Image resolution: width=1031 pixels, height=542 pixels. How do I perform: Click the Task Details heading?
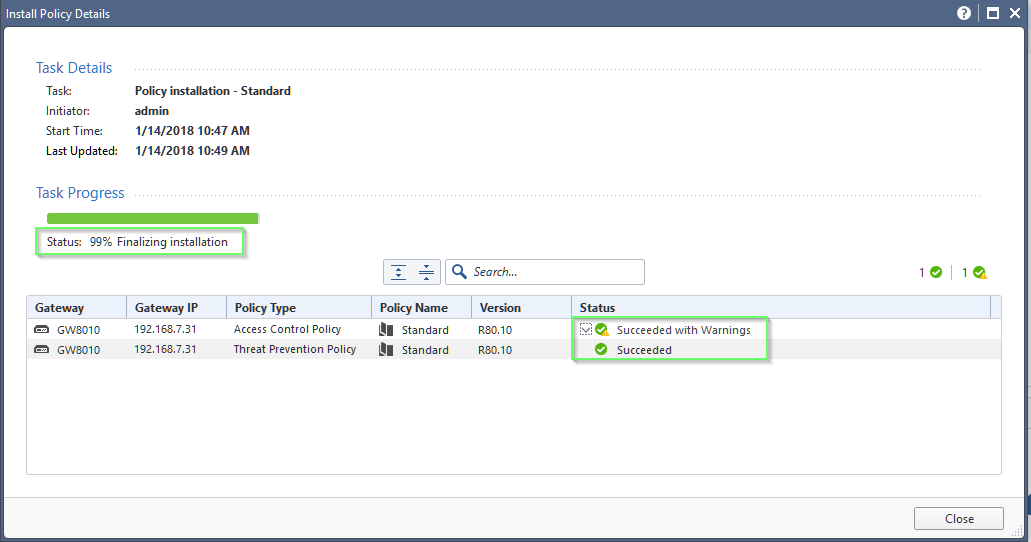[74, 68]
